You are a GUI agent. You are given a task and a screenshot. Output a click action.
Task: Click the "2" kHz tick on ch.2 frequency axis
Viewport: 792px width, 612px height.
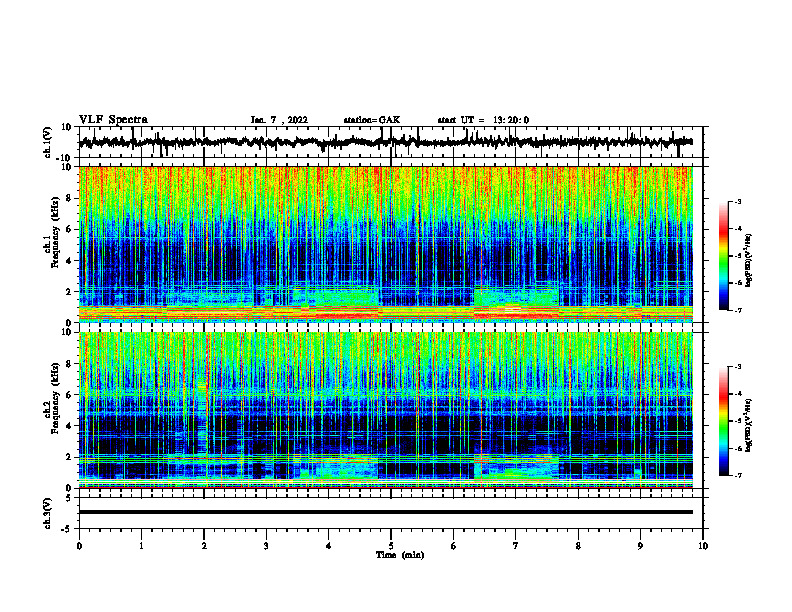pos(70,457)
